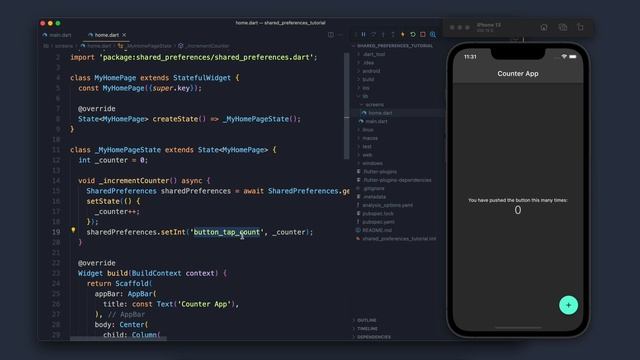
Task: Click the debug Step Into icon
Action: pyautogui.click(x=383, y=35)
